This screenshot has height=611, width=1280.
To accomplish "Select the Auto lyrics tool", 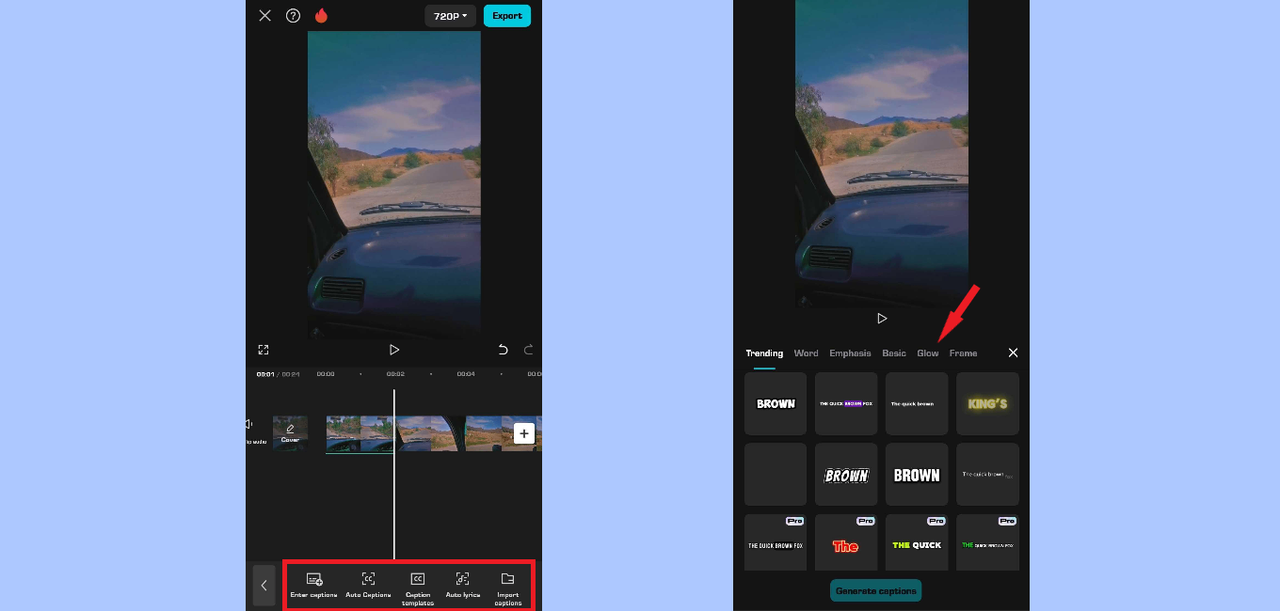I will [x=463, y=586].
